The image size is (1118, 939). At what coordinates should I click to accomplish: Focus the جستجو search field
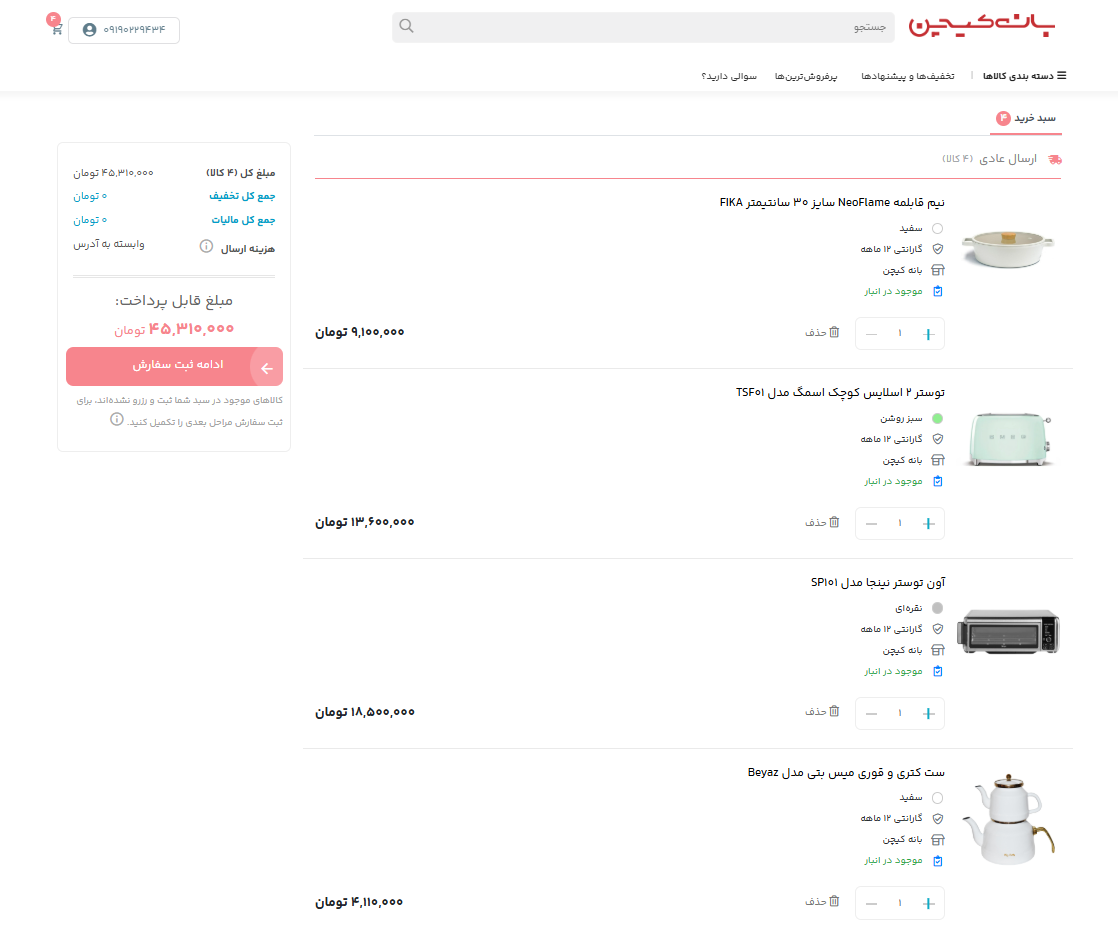pyautogui.click(x=643, y=27)
